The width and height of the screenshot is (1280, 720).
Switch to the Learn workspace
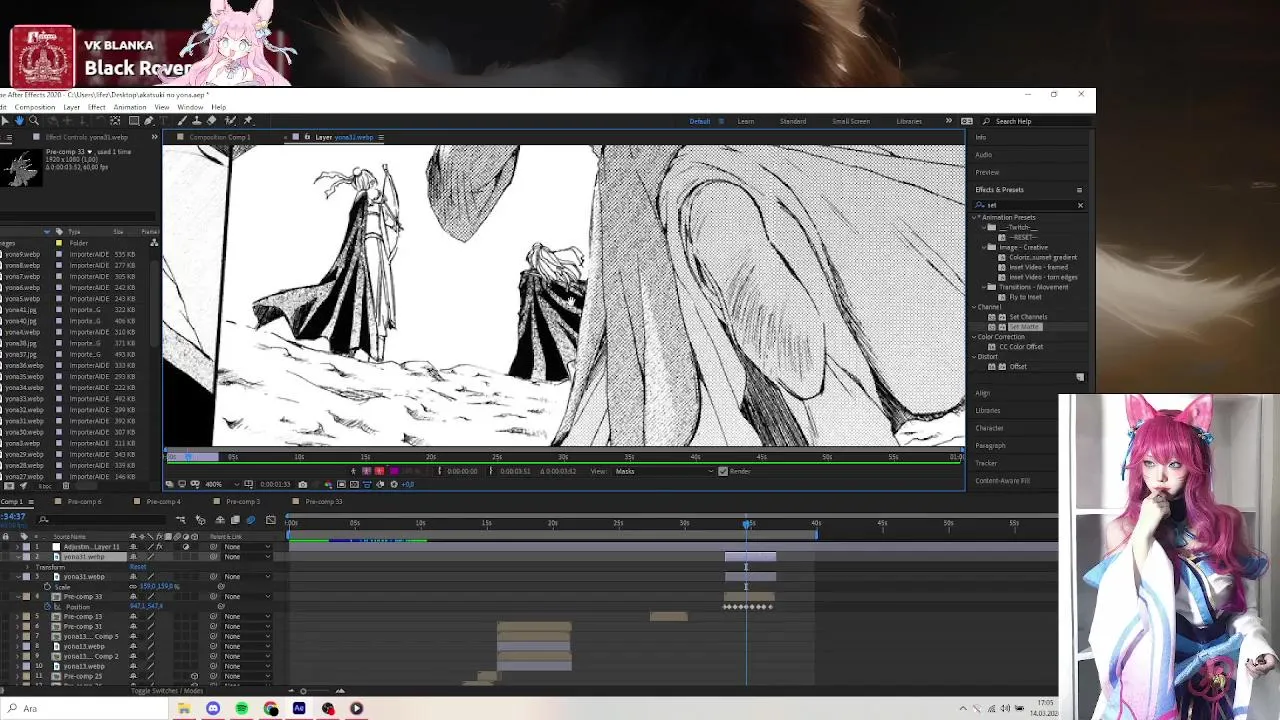click(x=745, y=121)
